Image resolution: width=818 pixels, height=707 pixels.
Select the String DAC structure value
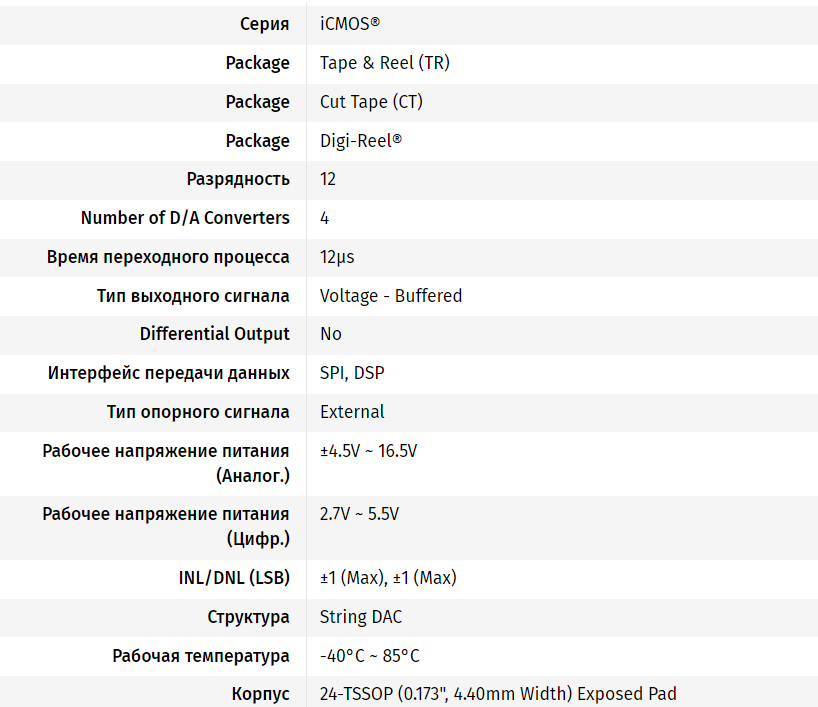[361, 617]
